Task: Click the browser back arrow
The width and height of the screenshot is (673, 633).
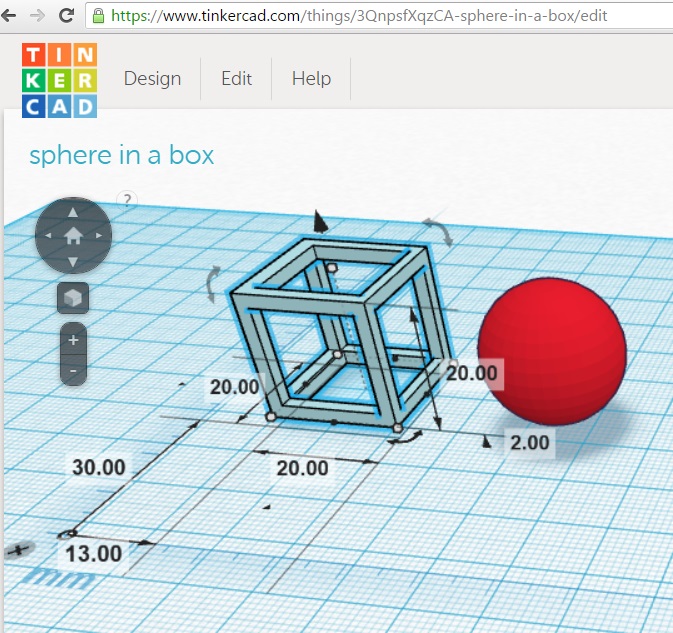Action: 9,16
